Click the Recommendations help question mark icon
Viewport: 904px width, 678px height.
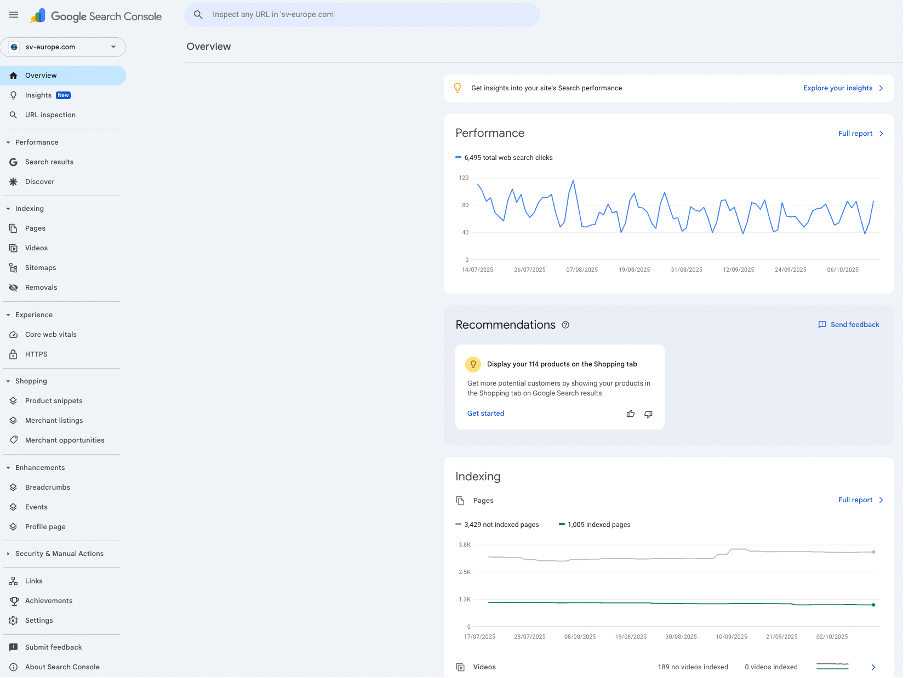tap(566, 325)
